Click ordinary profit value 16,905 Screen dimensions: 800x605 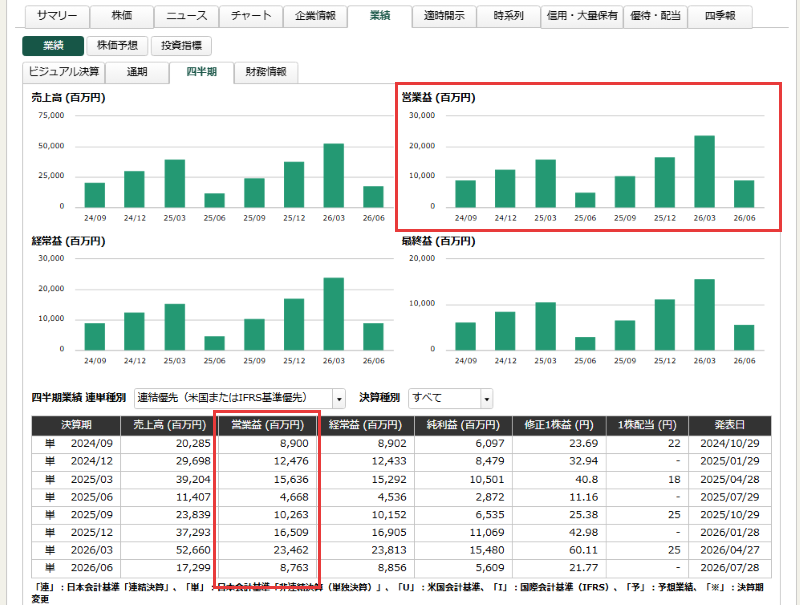click(x=389, y=533)
